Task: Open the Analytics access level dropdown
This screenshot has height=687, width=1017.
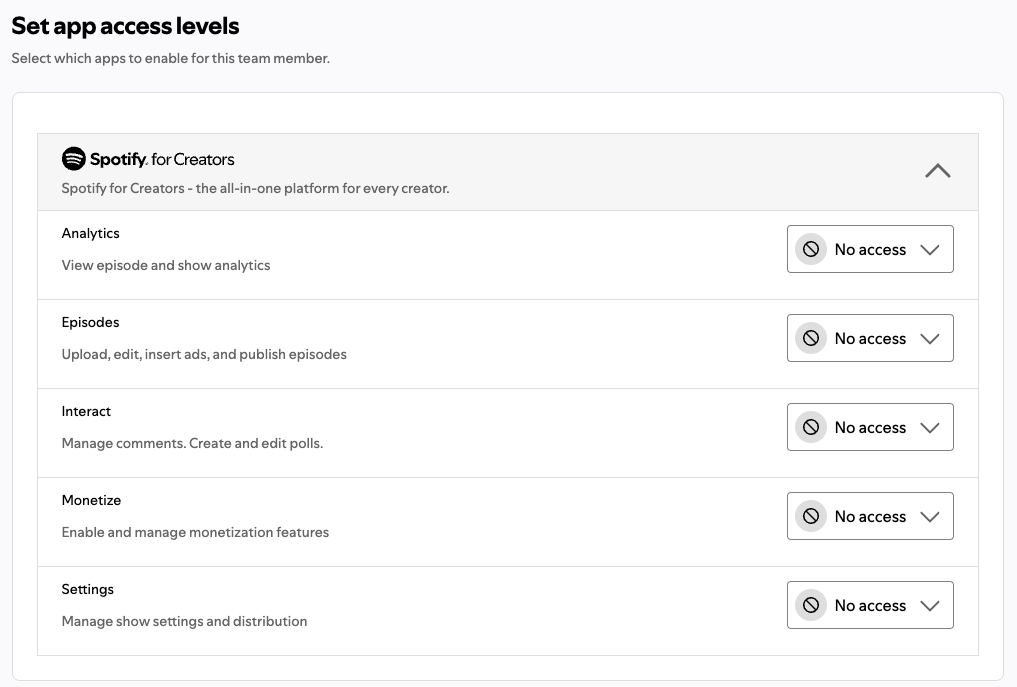Action: coord(870,249)
